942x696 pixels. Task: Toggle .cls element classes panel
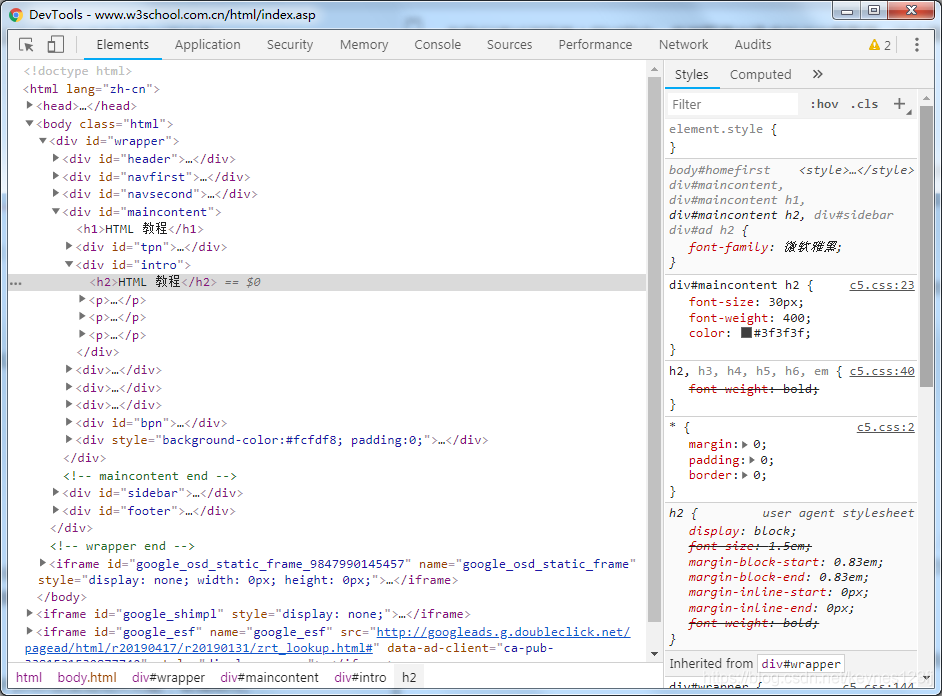tap(865, 104)
